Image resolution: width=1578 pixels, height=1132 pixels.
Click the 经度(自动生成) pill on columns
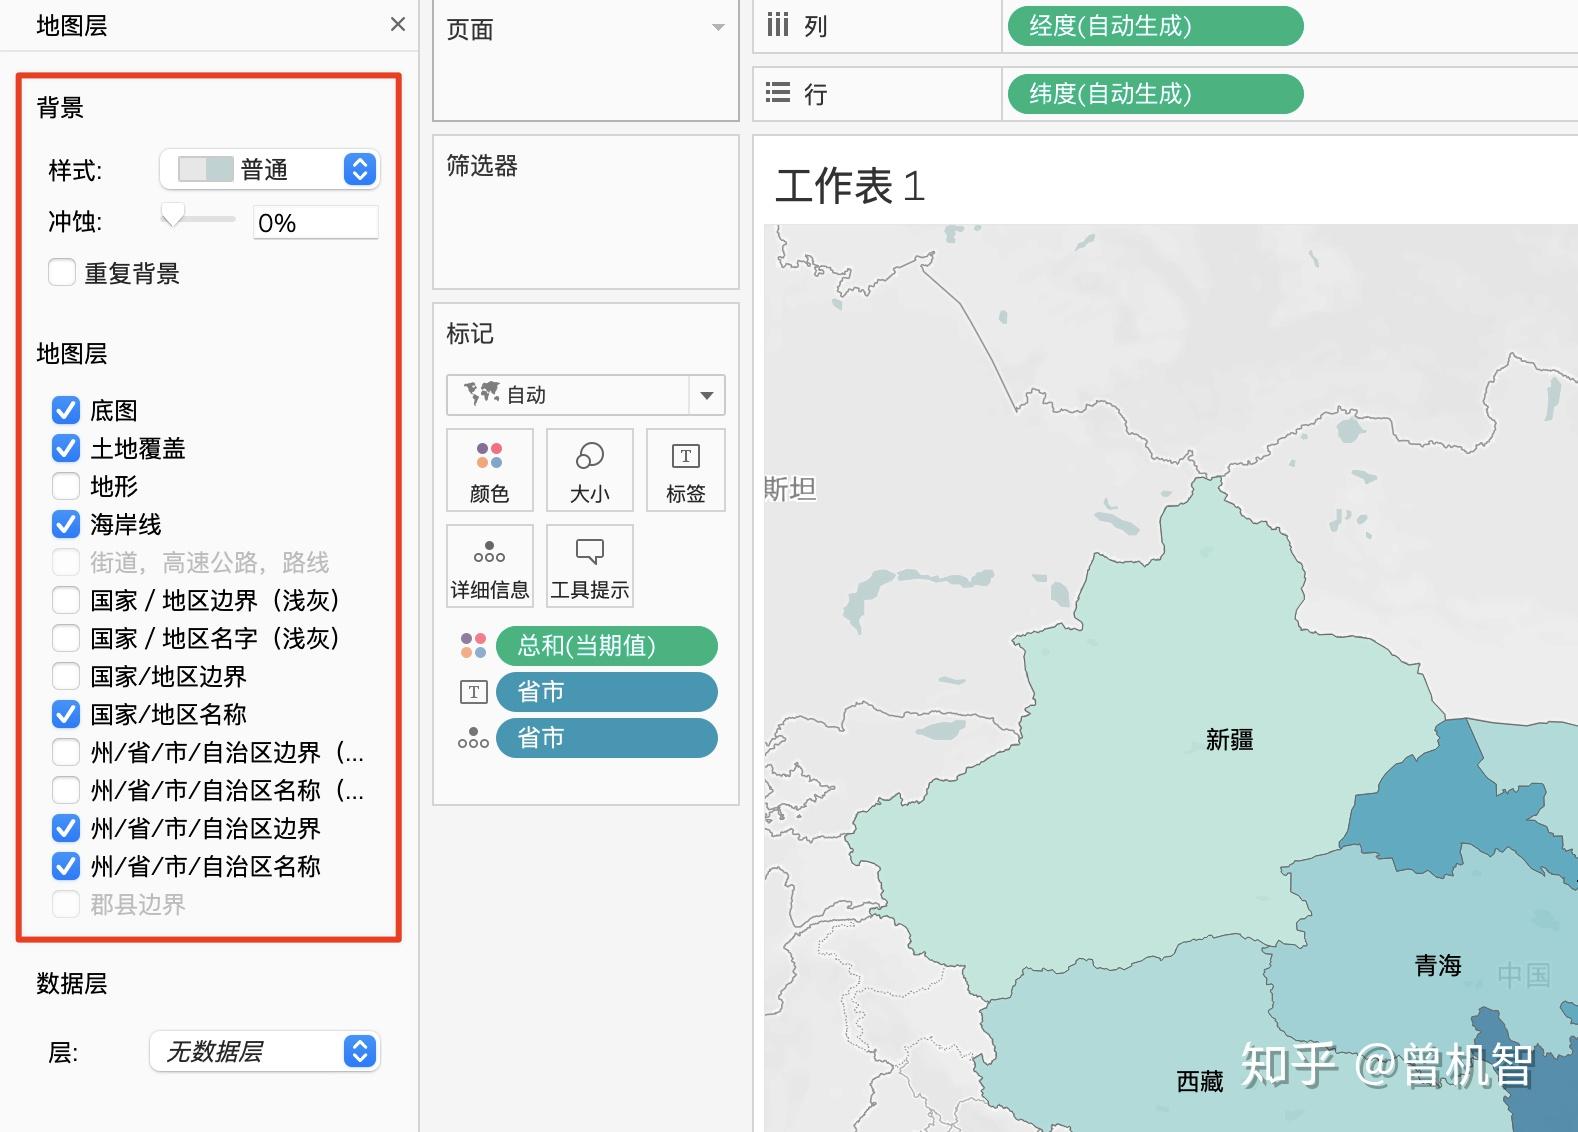click(x=1155, y=26)
